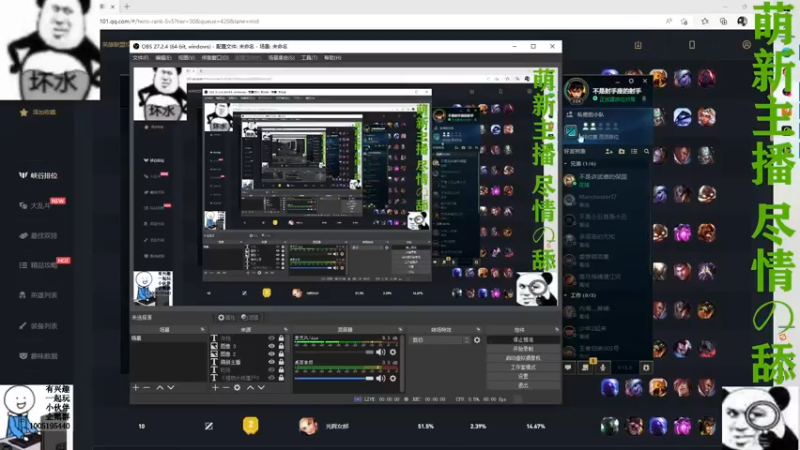Open browser profile avatar icon
Screen dimensions: 800x450
[x=742, y=21]
